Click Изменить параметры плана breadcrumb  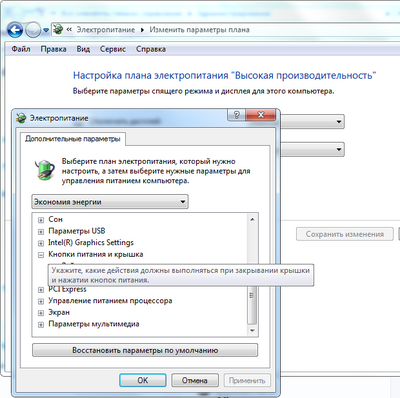click(199, 30)
